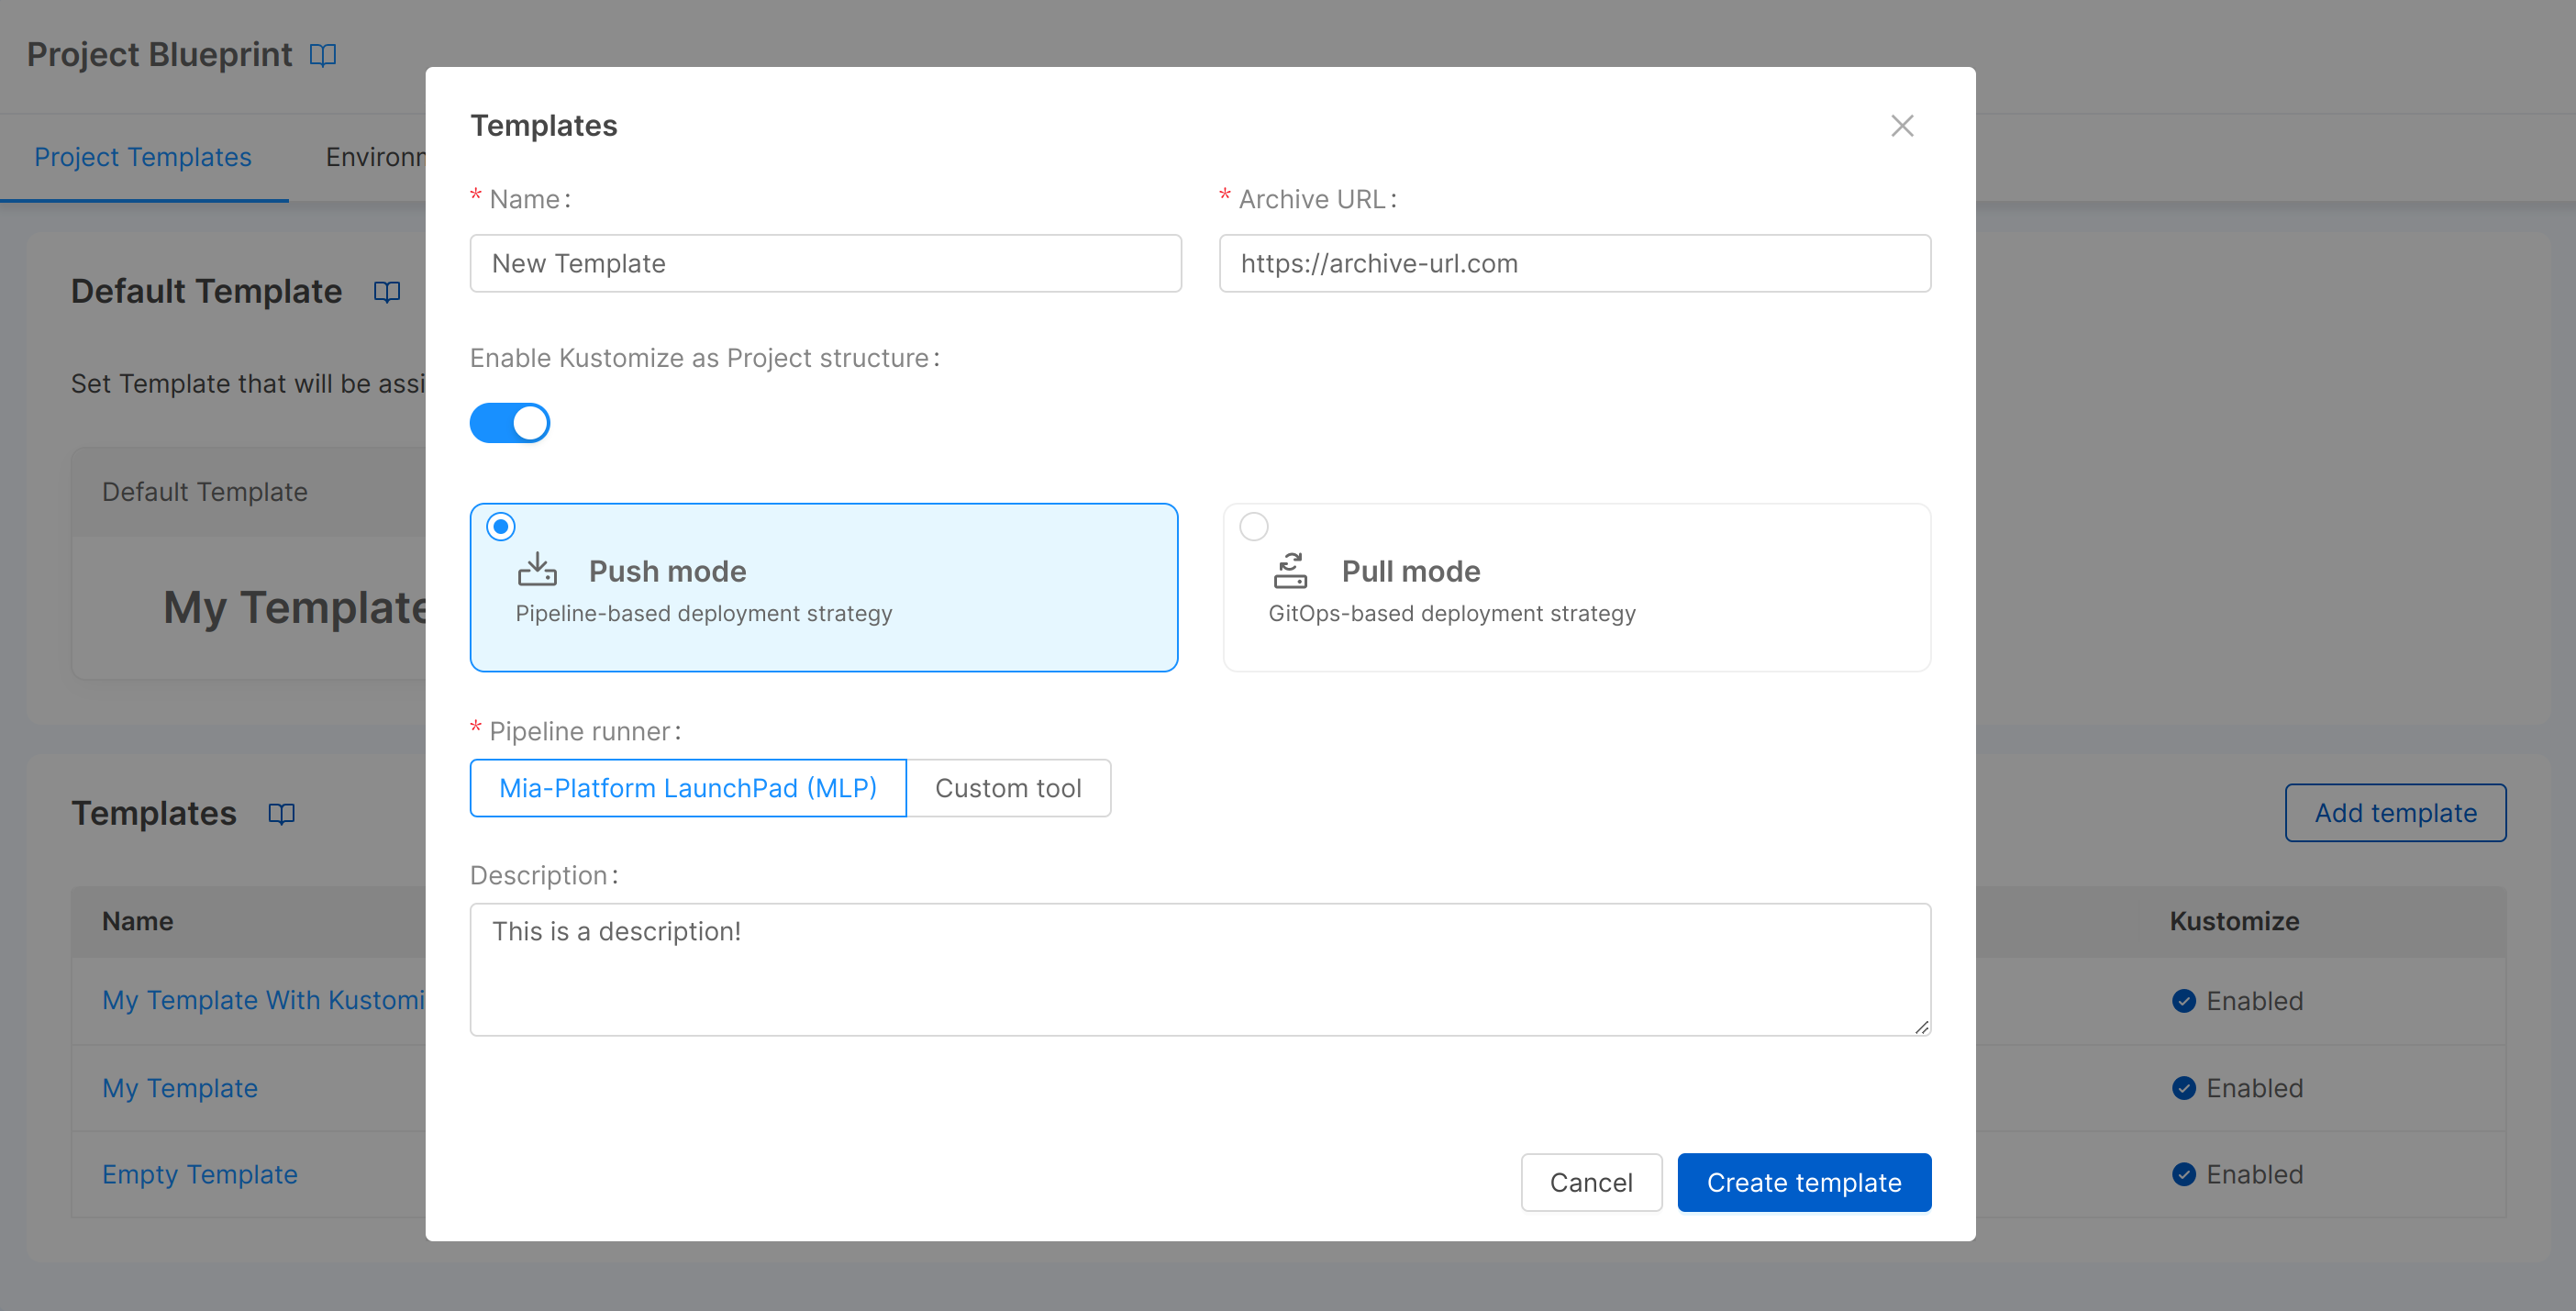Click the Archive URL input field

(1574, 264)
